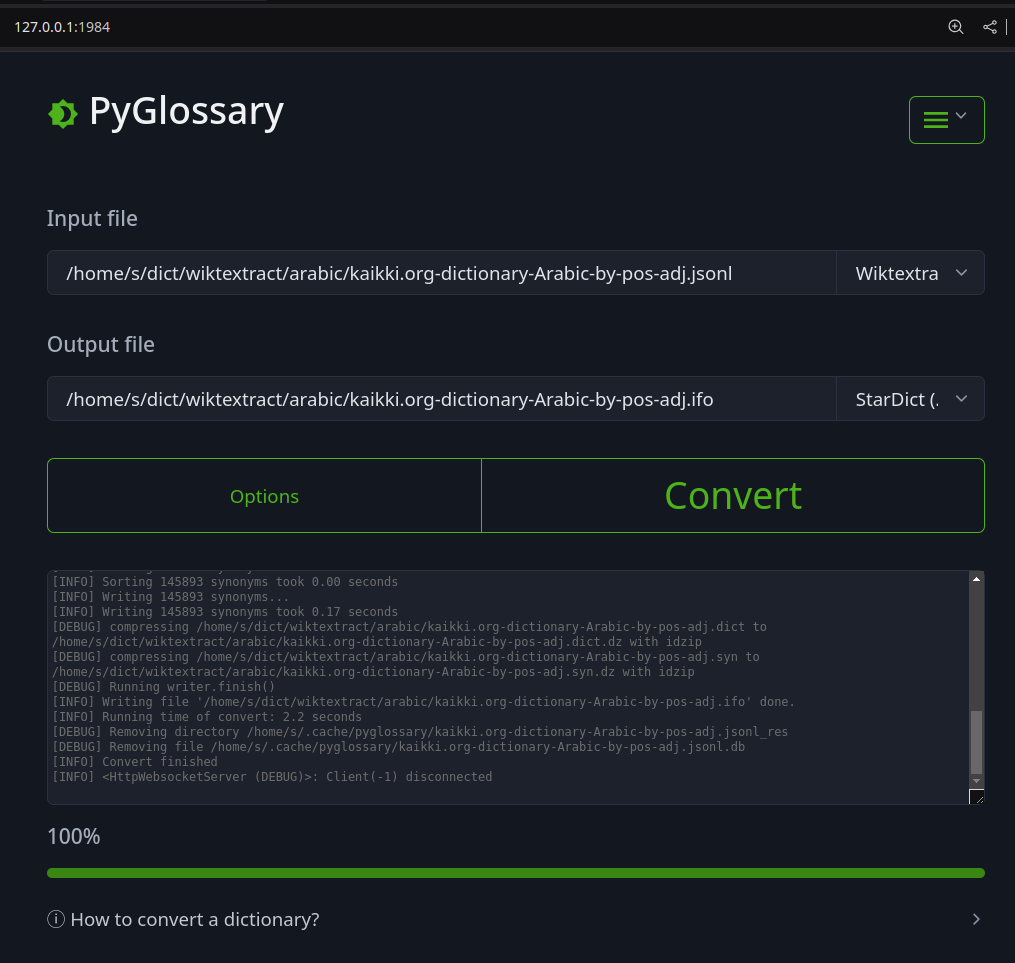Click the 'Running writer.finish()' log line
This screenshot has width=1015, height=963.
click(x=163, y=687)
